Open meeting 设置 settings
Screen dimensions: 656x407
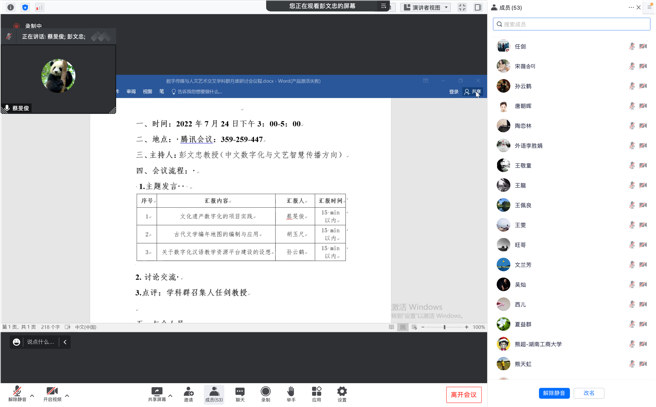(x=342, y=392)
